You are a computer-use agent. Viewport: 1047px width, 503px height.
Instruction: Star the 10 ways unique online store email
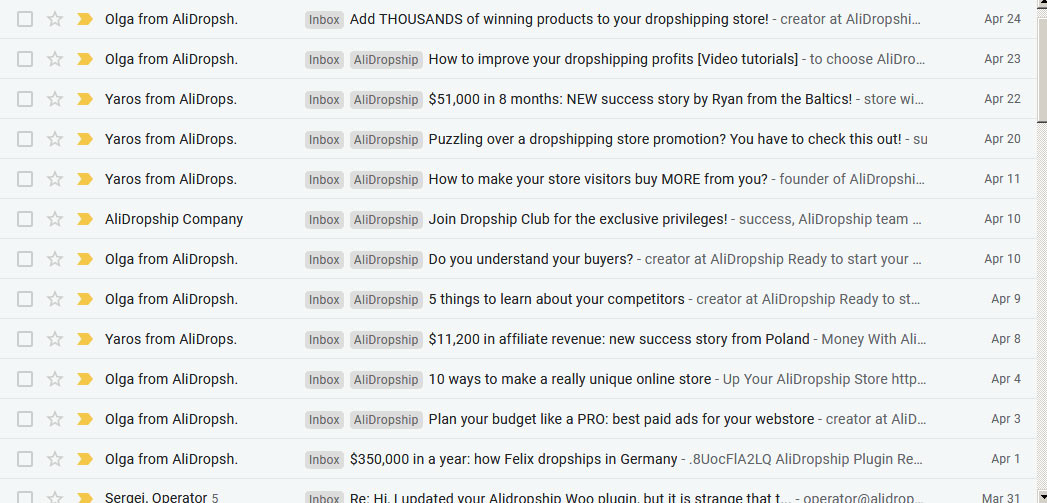click(55, 379)
